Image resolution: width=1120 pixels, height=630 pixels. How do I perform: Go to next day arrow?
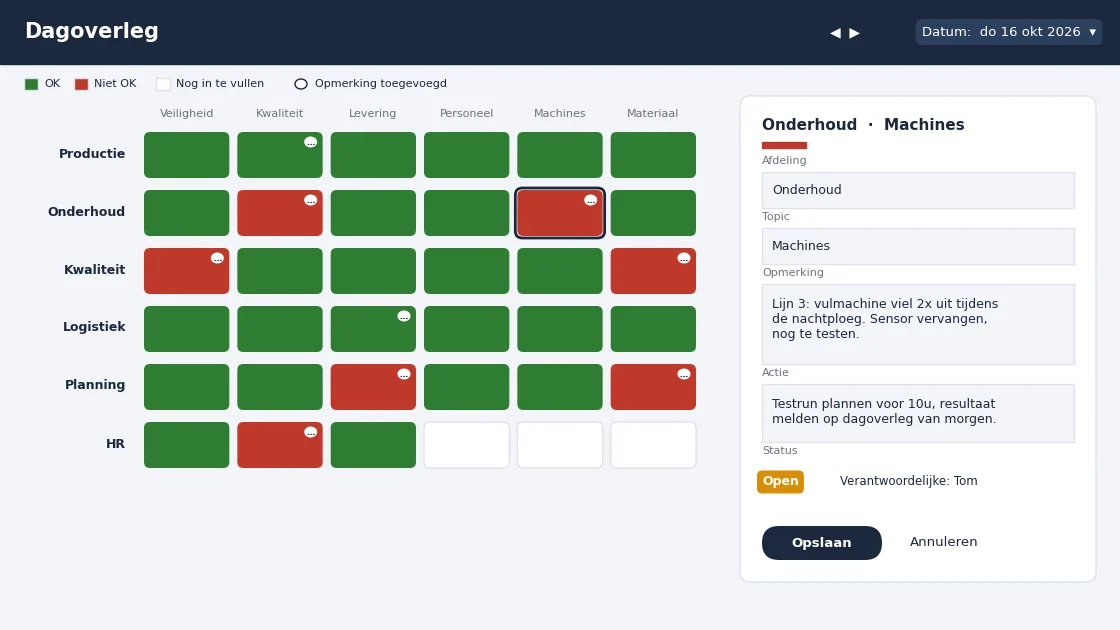[854, 33]
